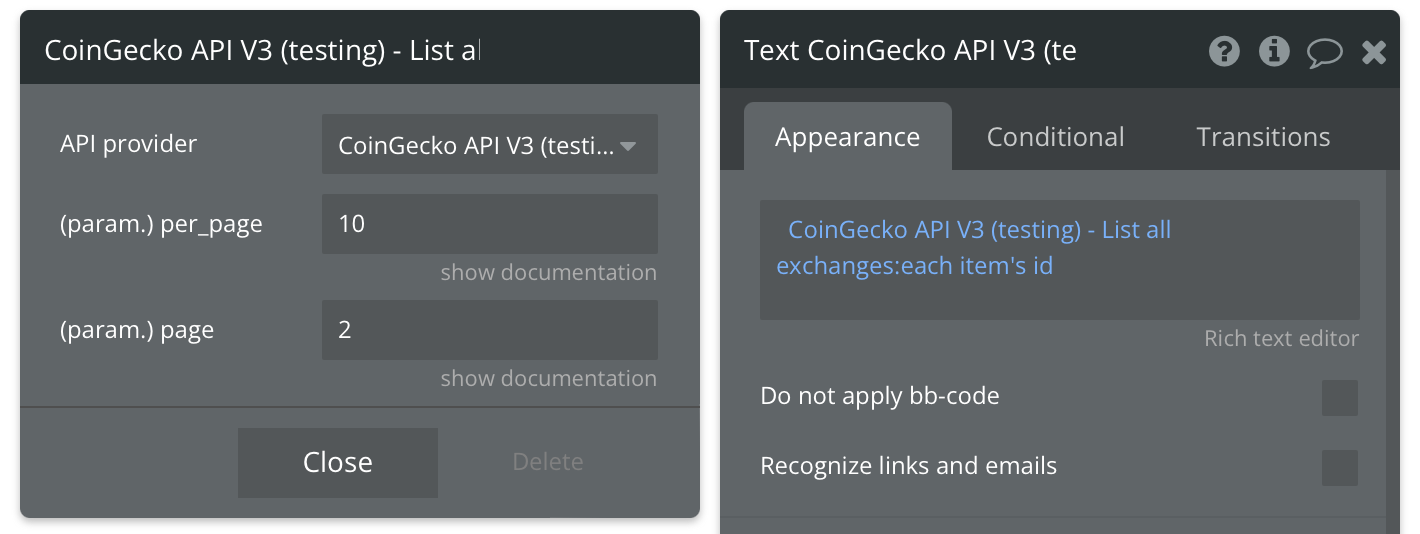The width and height of the screenshot is (1420, 534).
Task: Select the Appearance tab
Action: coord(848,137)
